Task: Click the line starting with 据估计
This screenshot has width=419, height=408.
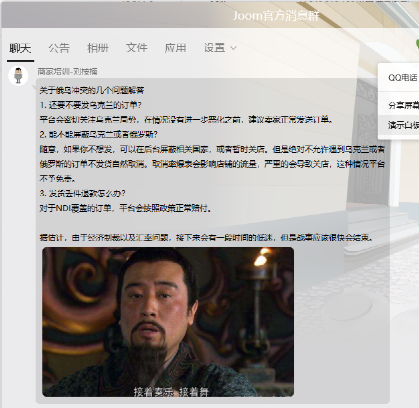Action: coord(206,238)
